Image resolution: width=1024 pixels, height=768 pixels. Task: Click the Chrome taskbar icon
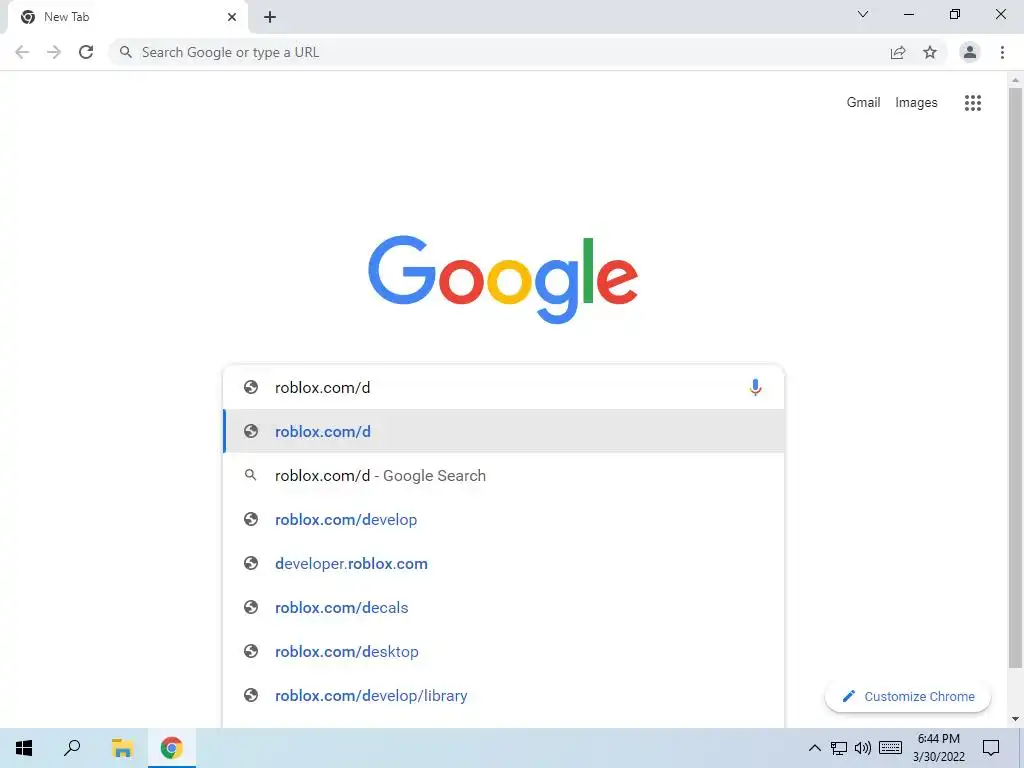[x=171, y=748]
